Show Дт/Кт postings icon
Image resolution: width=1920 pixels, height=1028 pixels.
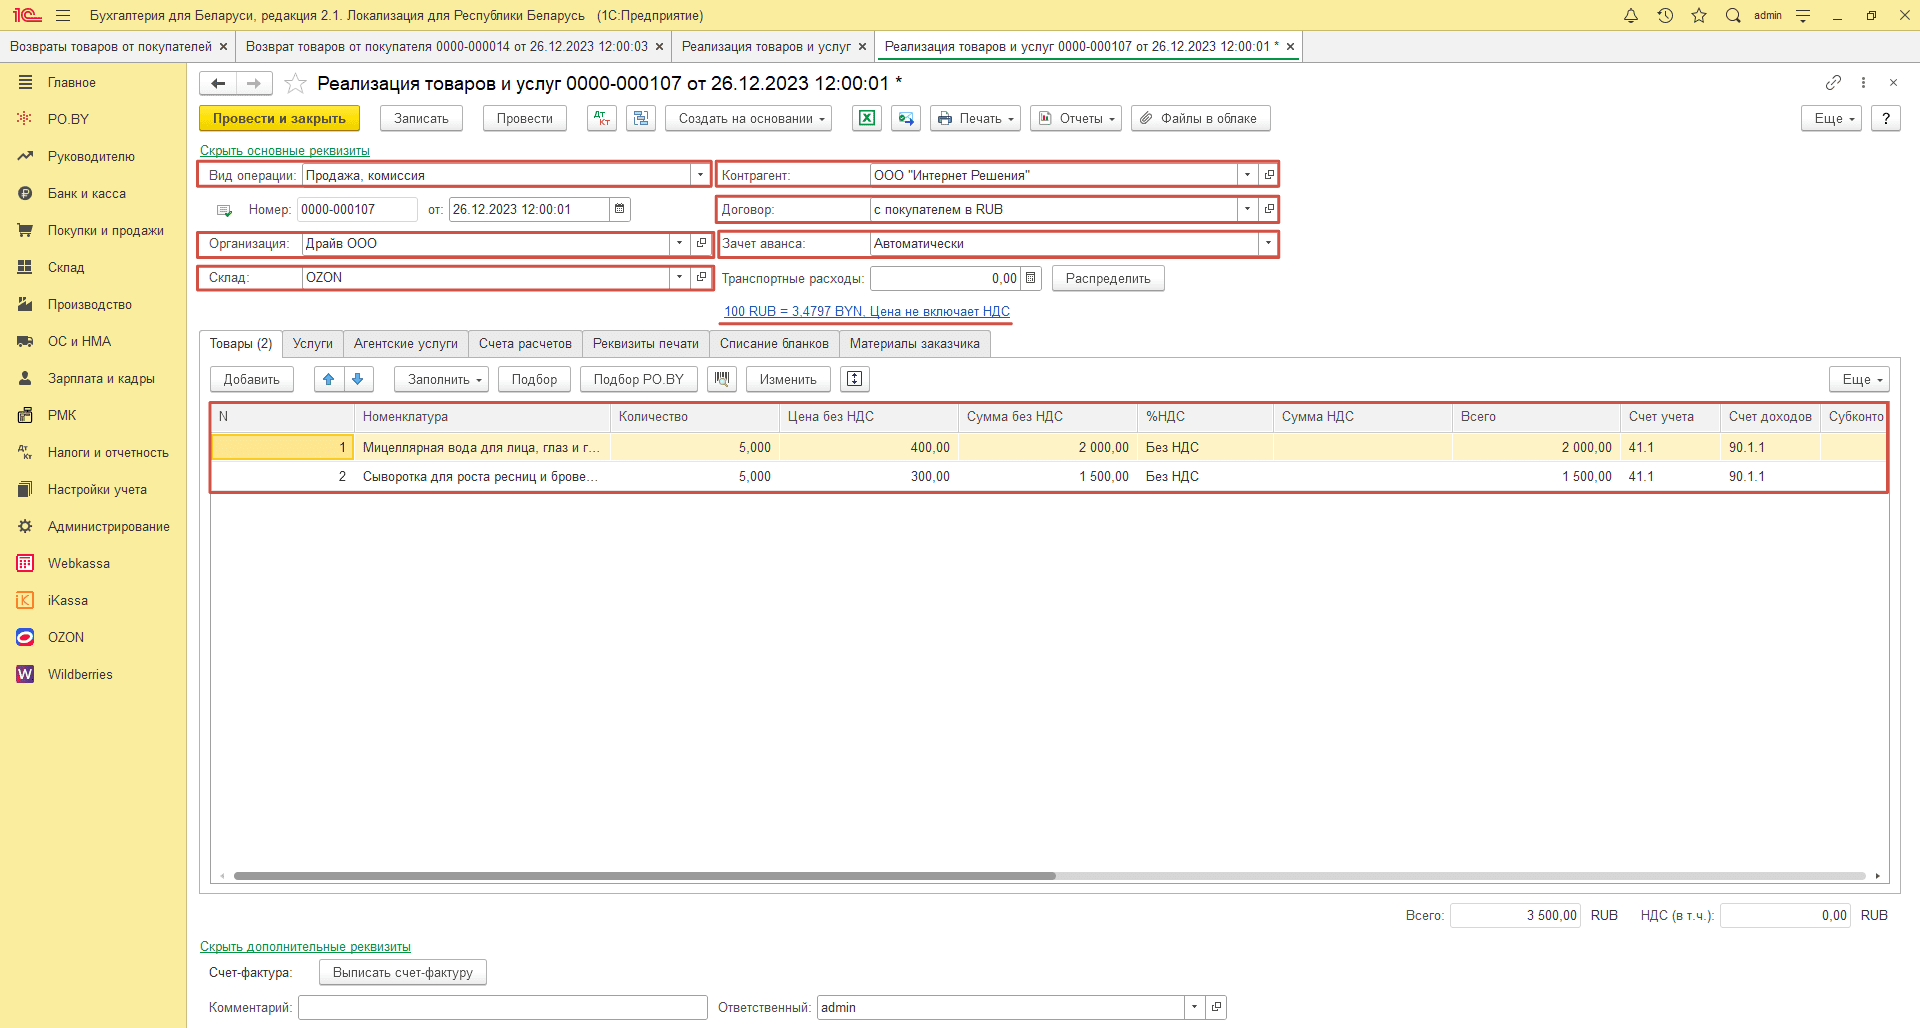coord(602,118)
